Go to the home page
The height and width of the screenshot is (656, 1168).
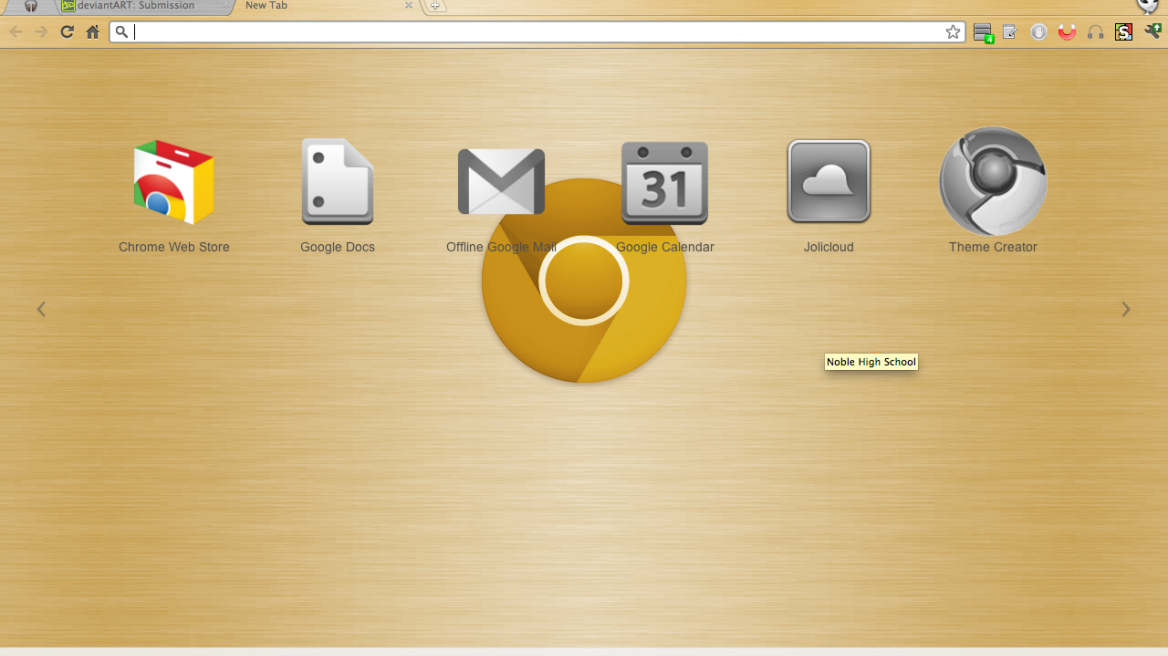(92, 32)
